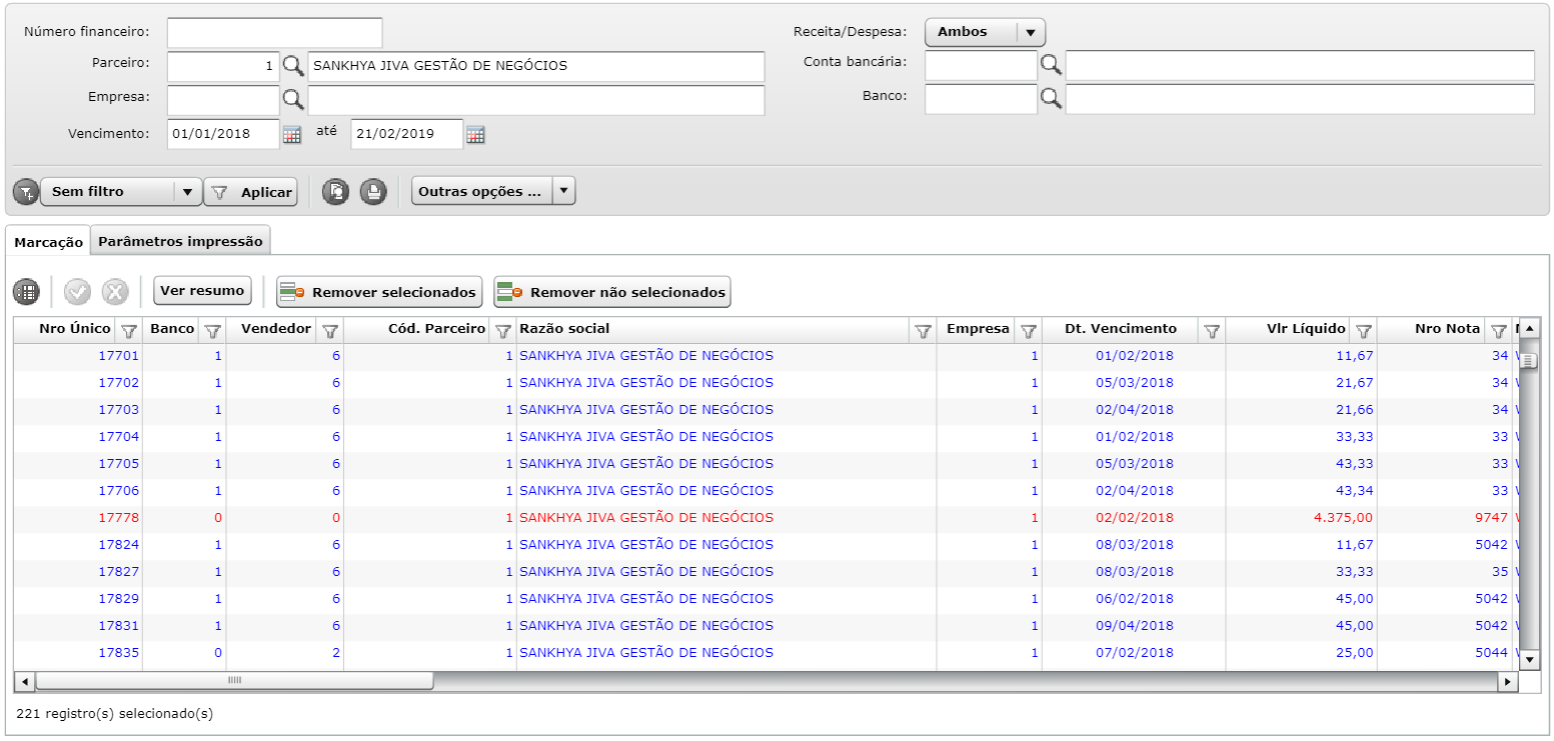Open Conta bancária search magnifier

coord(1051,65)
